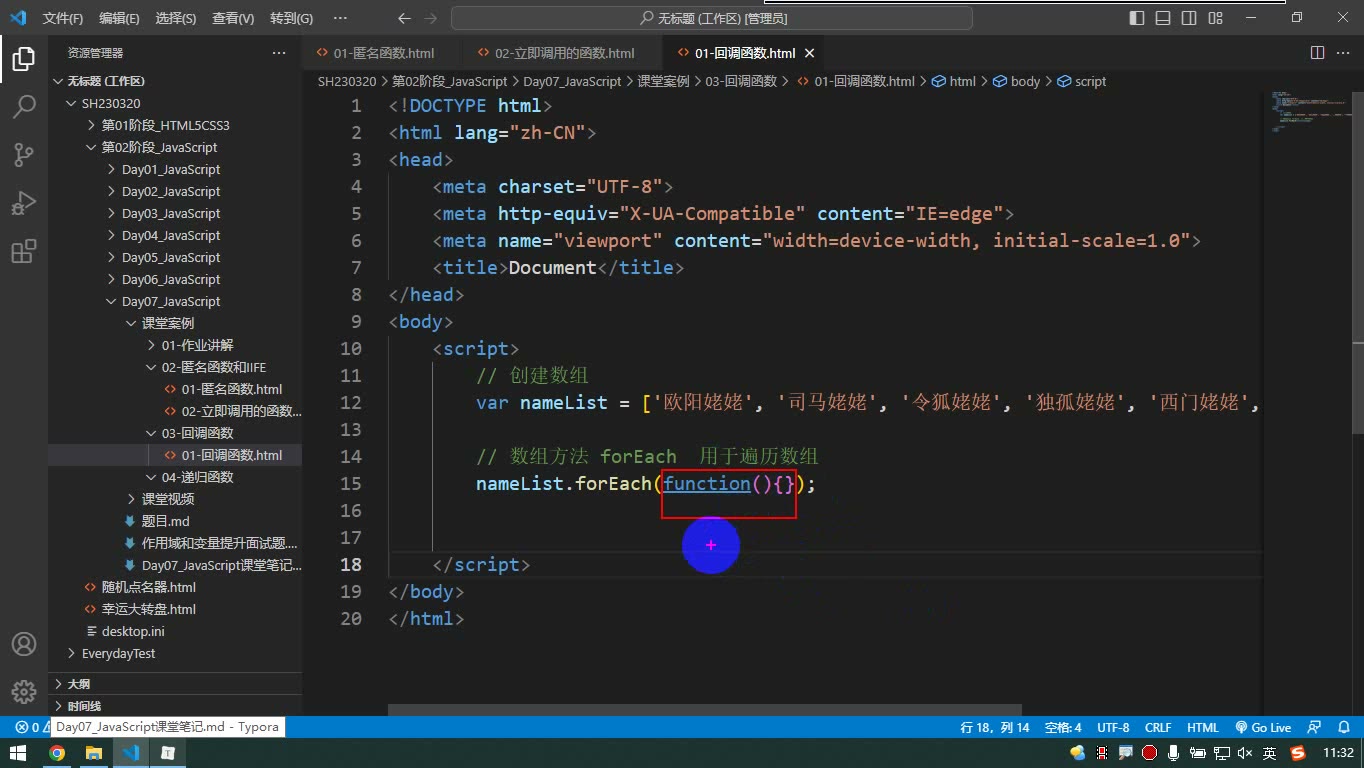Open the Run and Debug view
This screenshot has height=768, width=1364.
pyautogui.click(x=24, y=203)
